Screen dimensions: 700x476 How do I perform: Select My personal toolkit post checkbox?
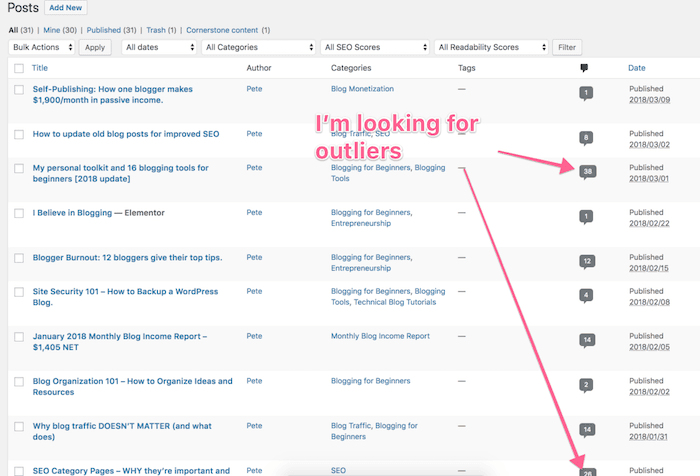[19, 168]
